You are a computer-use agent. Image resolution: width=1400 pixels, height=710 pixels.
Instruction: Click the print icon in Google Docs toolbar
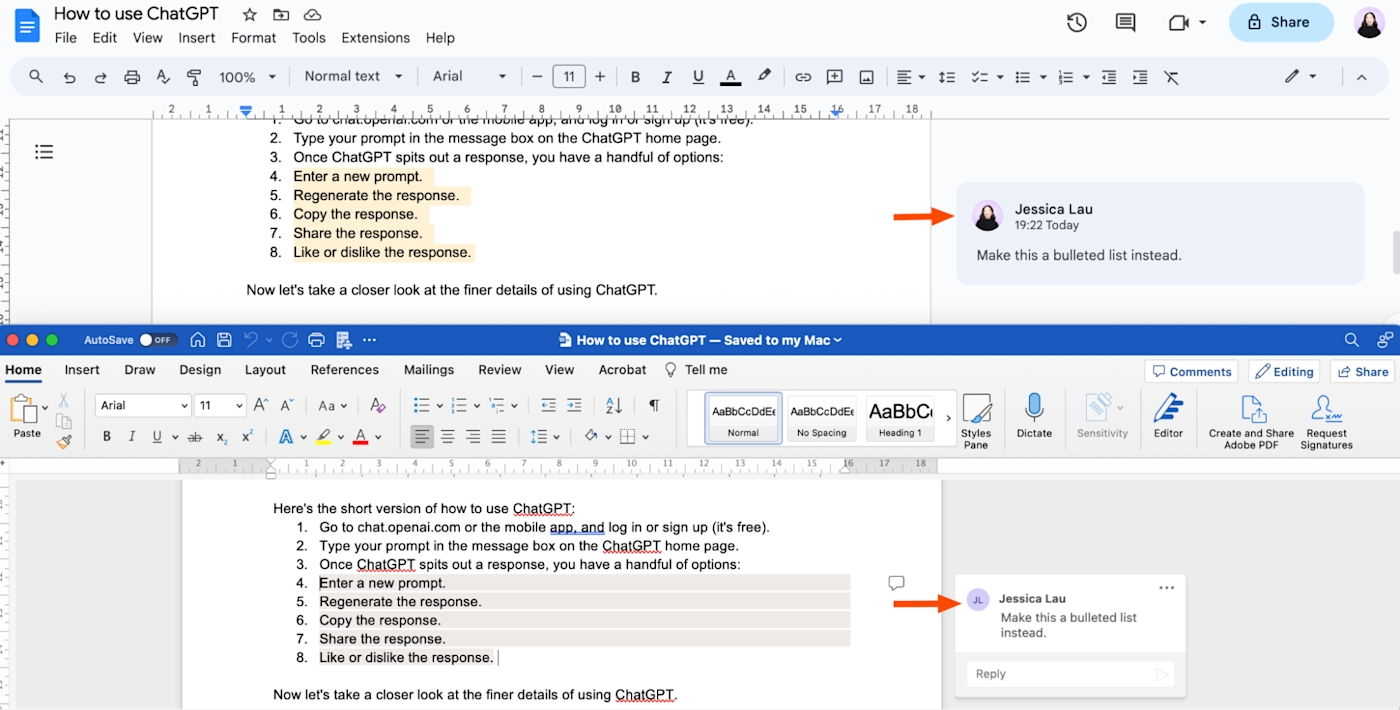click(x=132, y=77)
